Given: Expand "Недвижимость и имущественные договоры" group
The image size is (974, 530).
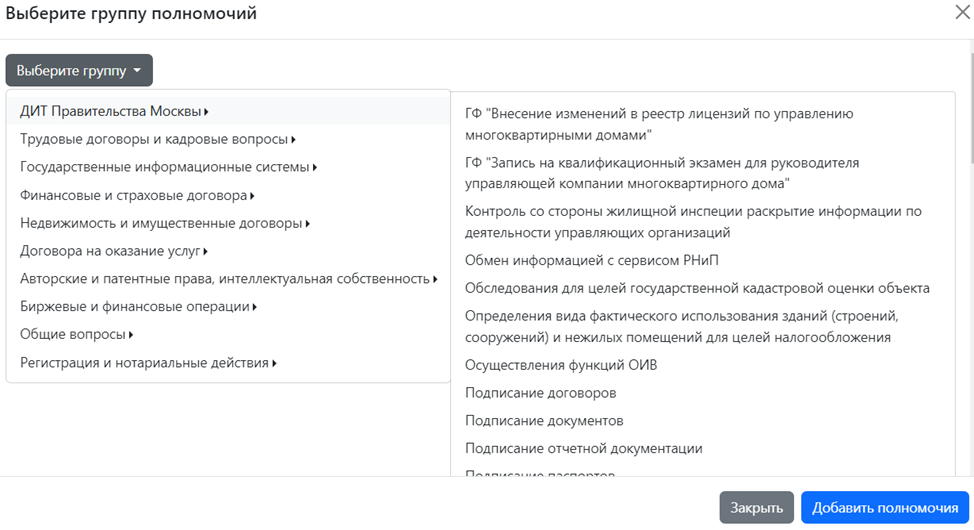Looking at the screenshot, I should tap(165, 223).
